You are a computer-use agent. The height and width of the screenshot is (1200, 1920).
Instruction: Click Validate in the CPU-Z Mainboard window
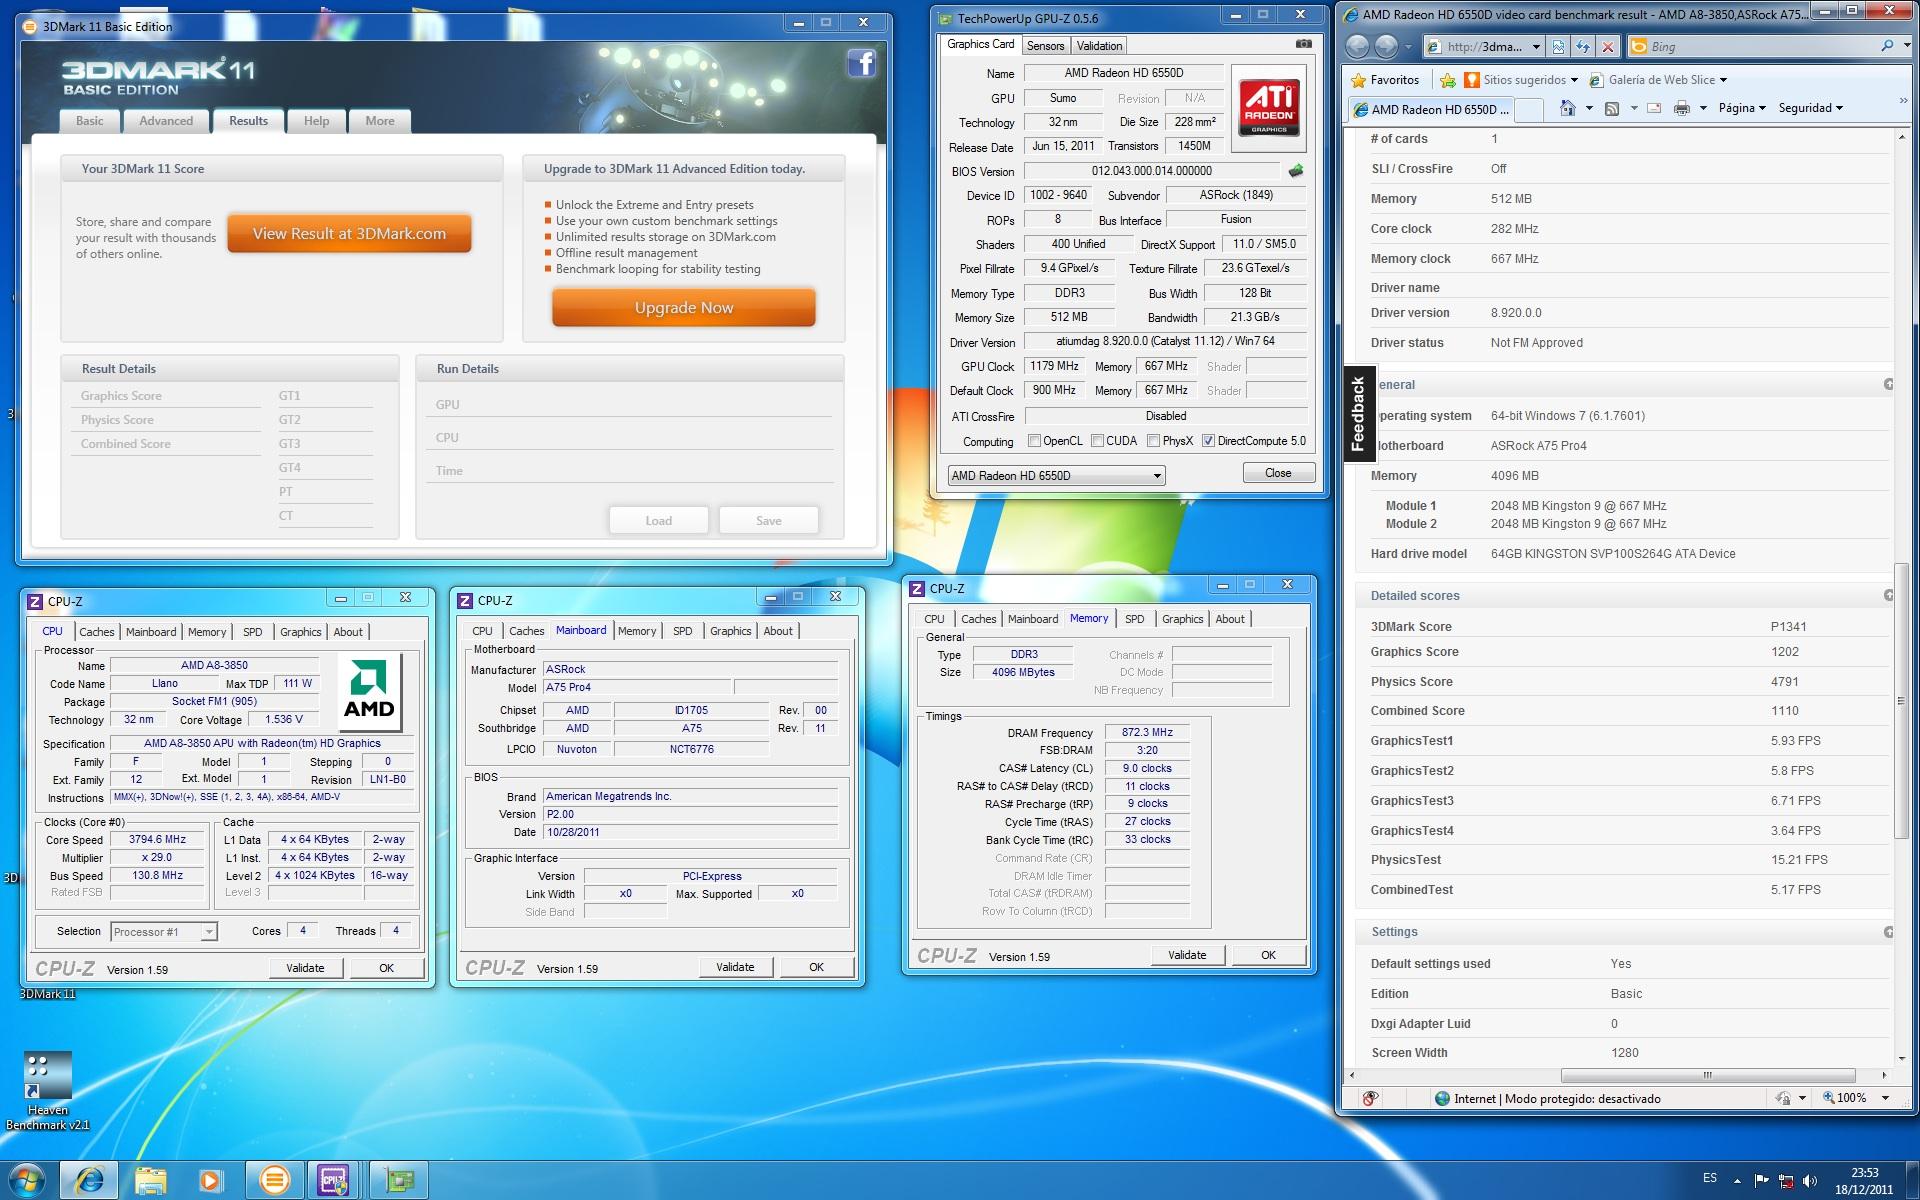(x=735, y=967)
